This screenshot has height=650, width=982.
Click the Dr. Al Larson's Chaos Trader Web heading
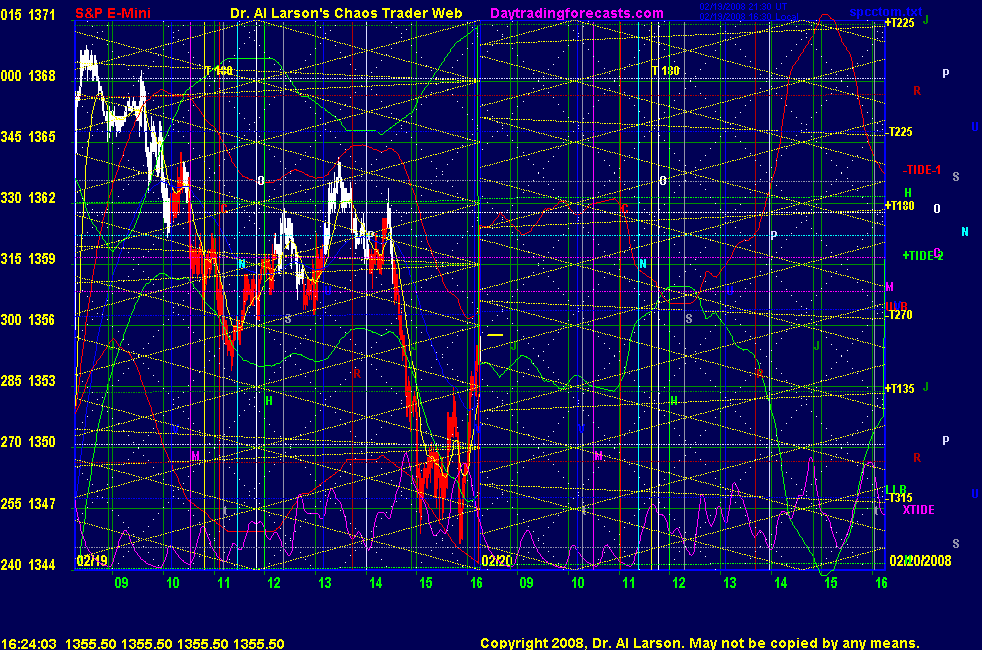coord(346,13)
